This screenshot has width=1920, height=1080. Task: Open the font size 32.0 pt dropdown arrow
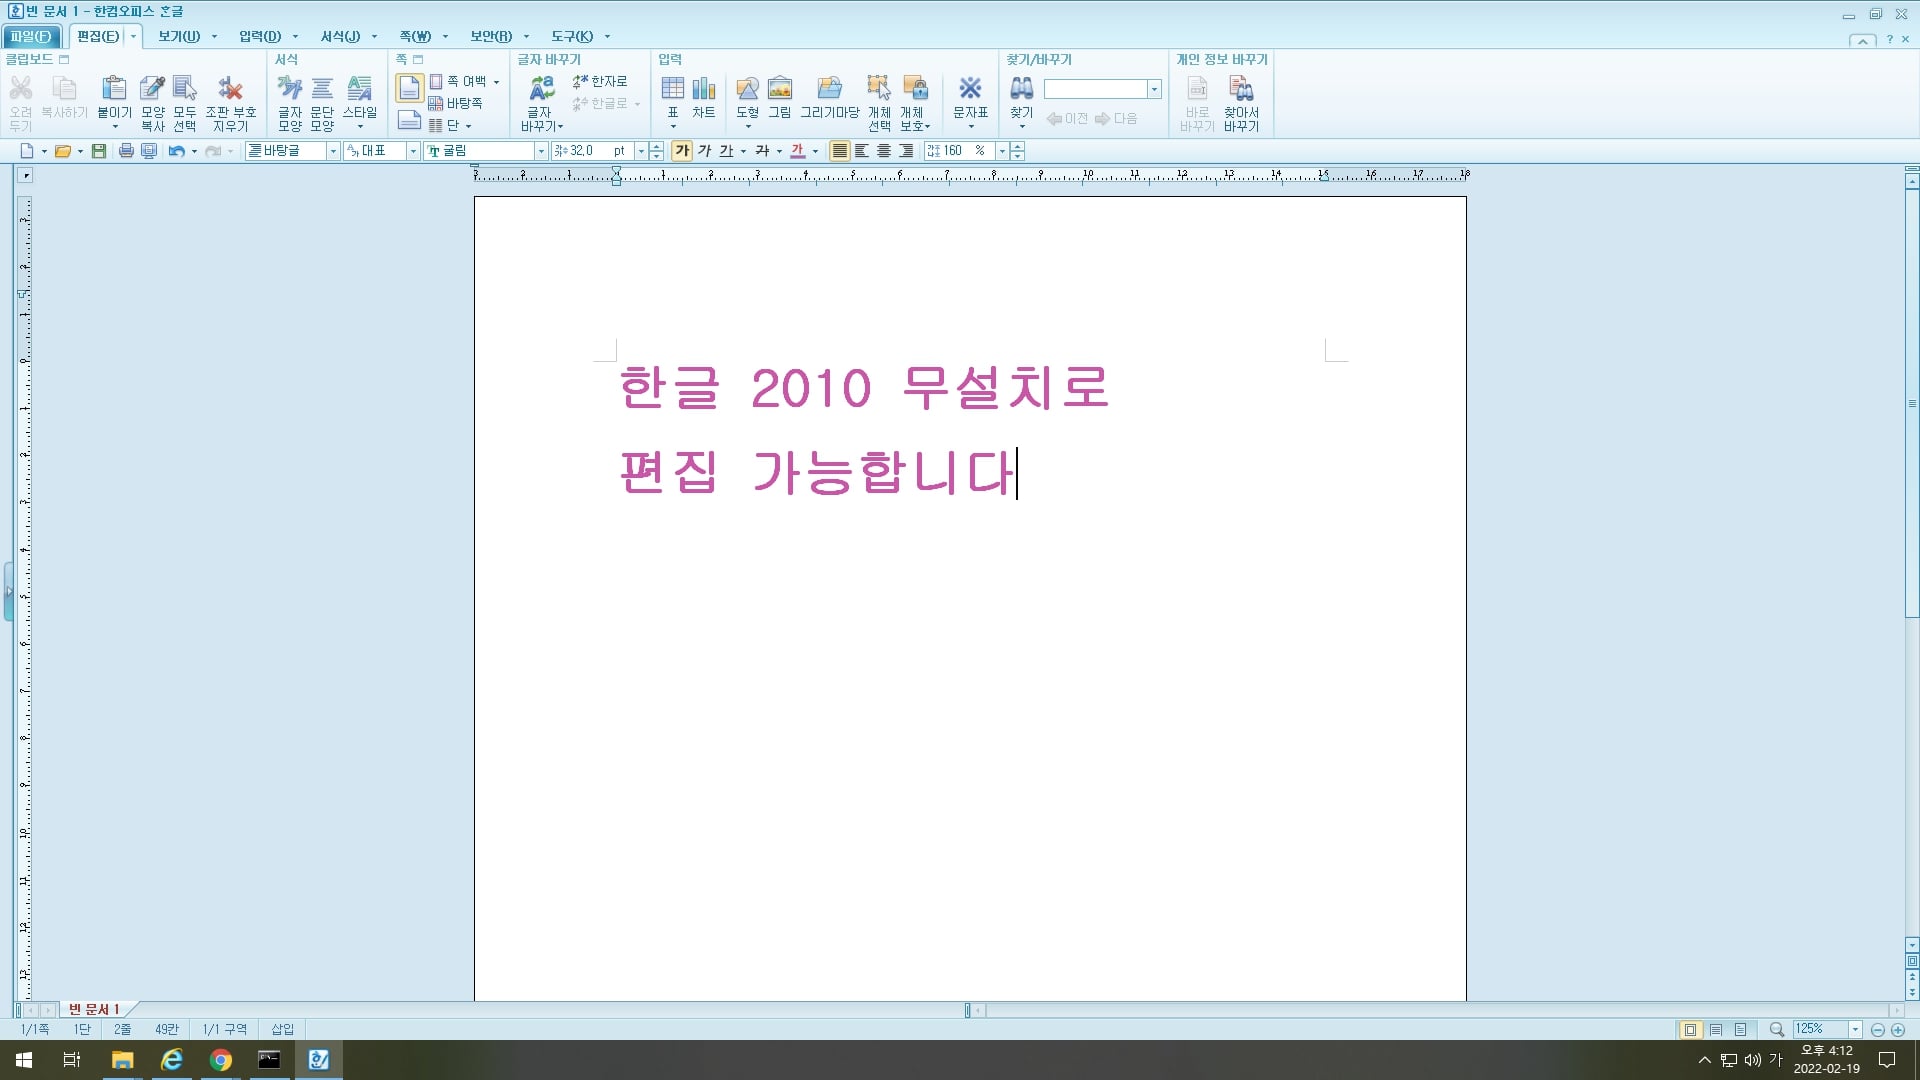tap(641, 151)
